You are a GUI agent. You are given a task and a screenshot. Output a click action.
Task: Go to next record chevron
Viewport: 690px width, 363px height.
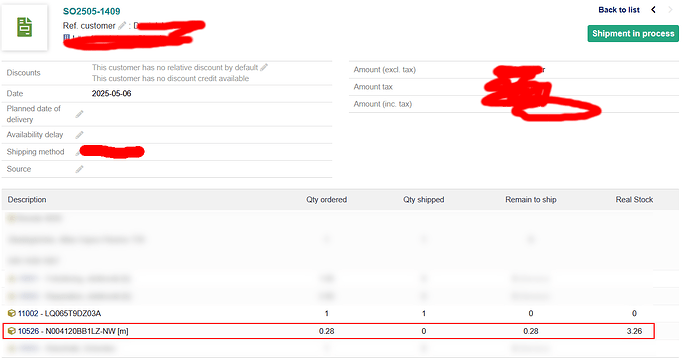(670, 10)
